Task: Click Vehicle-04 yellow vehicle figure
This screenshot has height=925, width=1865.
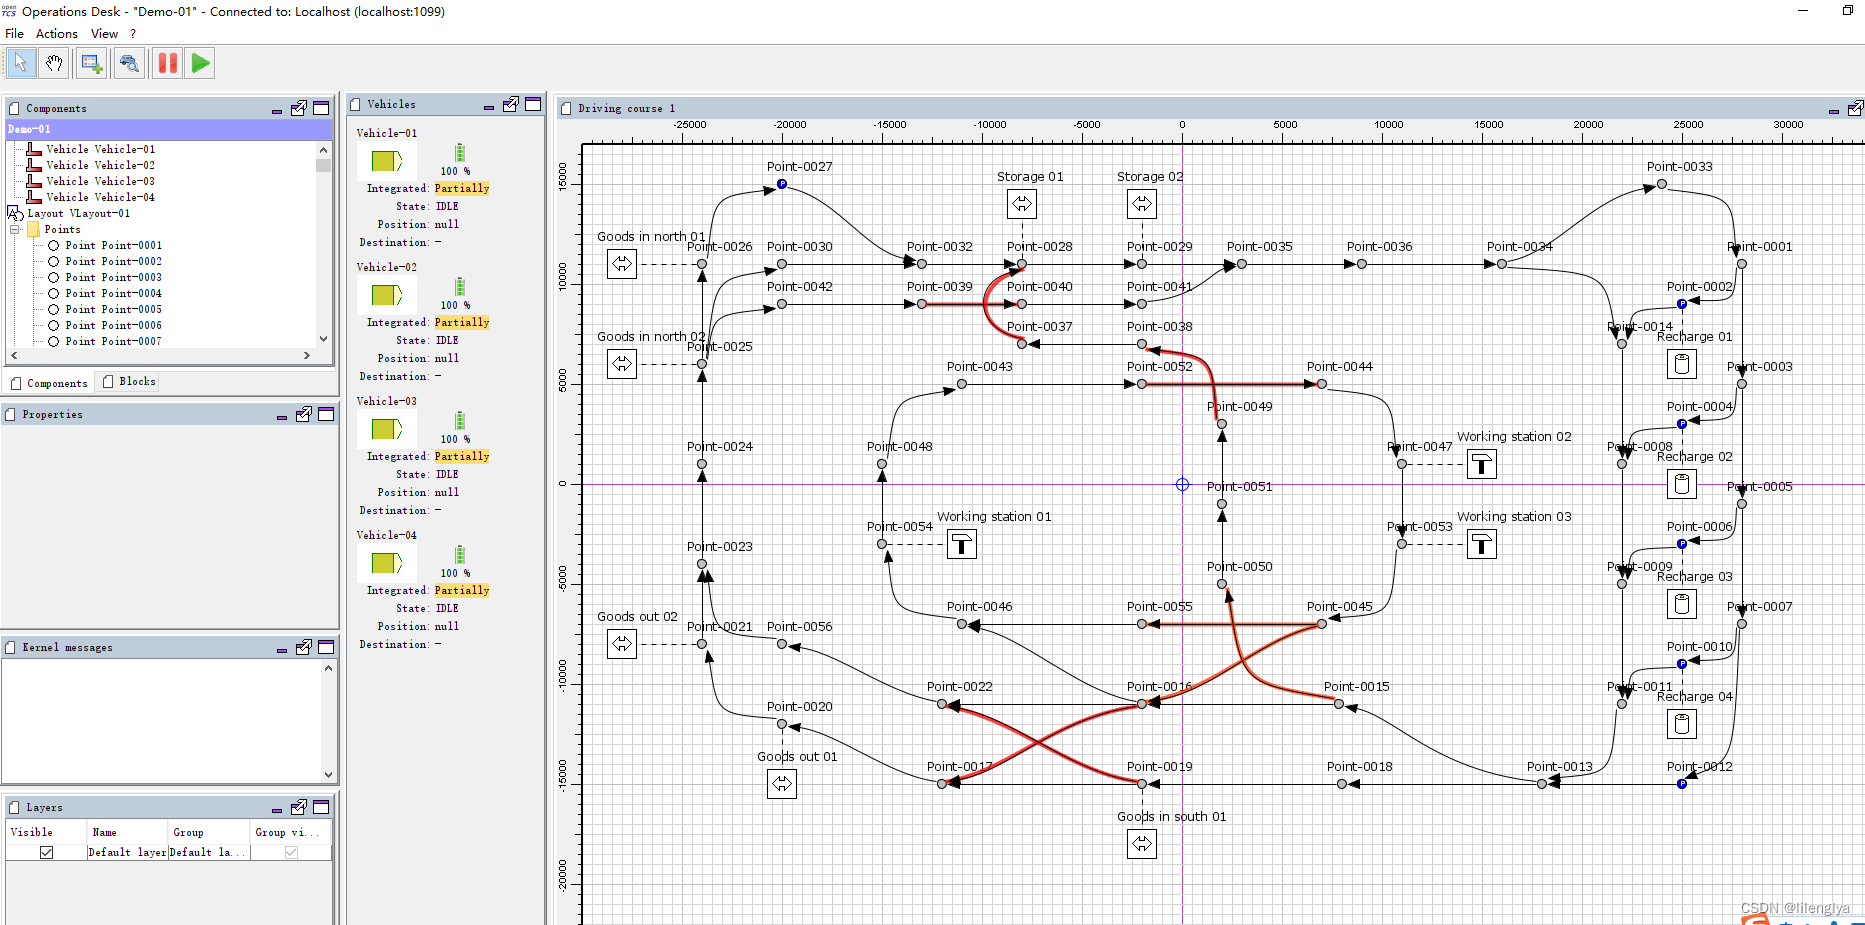Action: (x=387, y=563)
